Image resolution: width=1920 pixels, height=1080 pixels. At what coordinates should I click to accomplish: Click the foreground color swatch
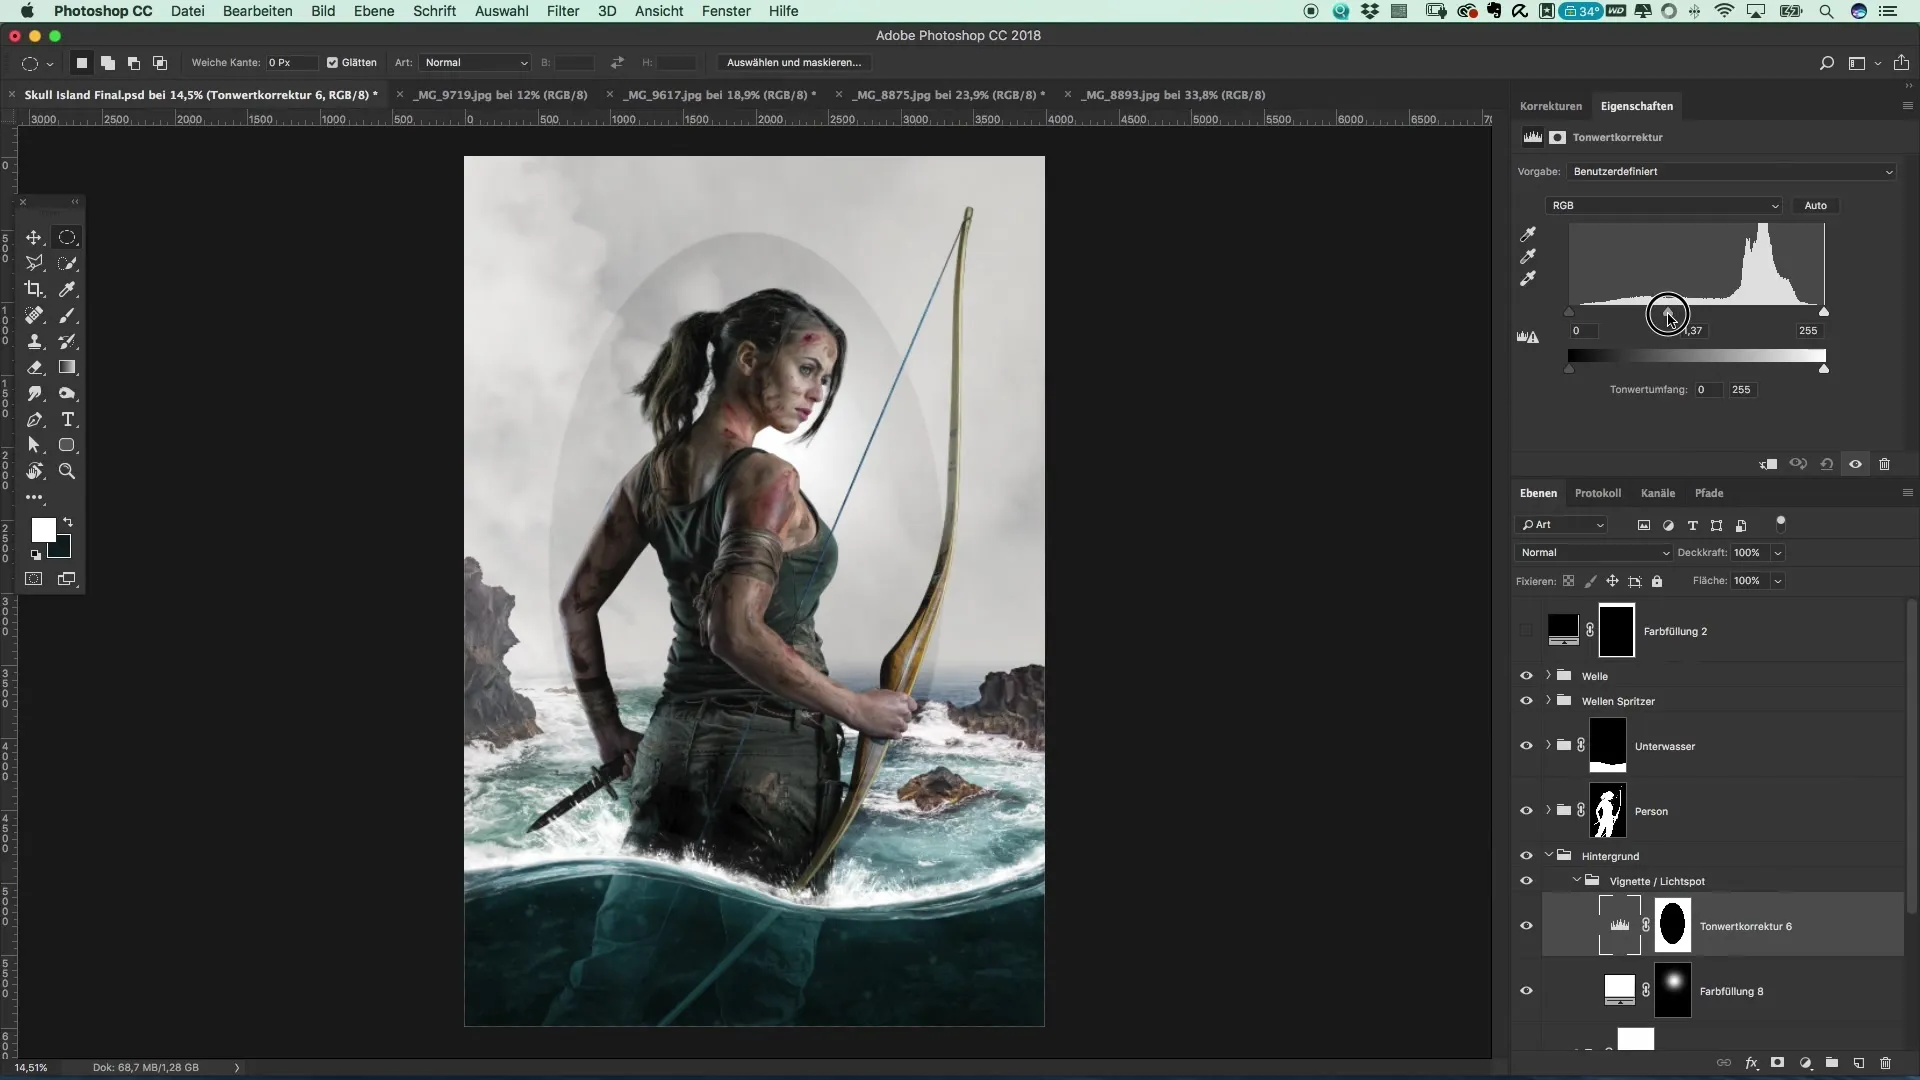pyautogui.click(x=43, y=530)
